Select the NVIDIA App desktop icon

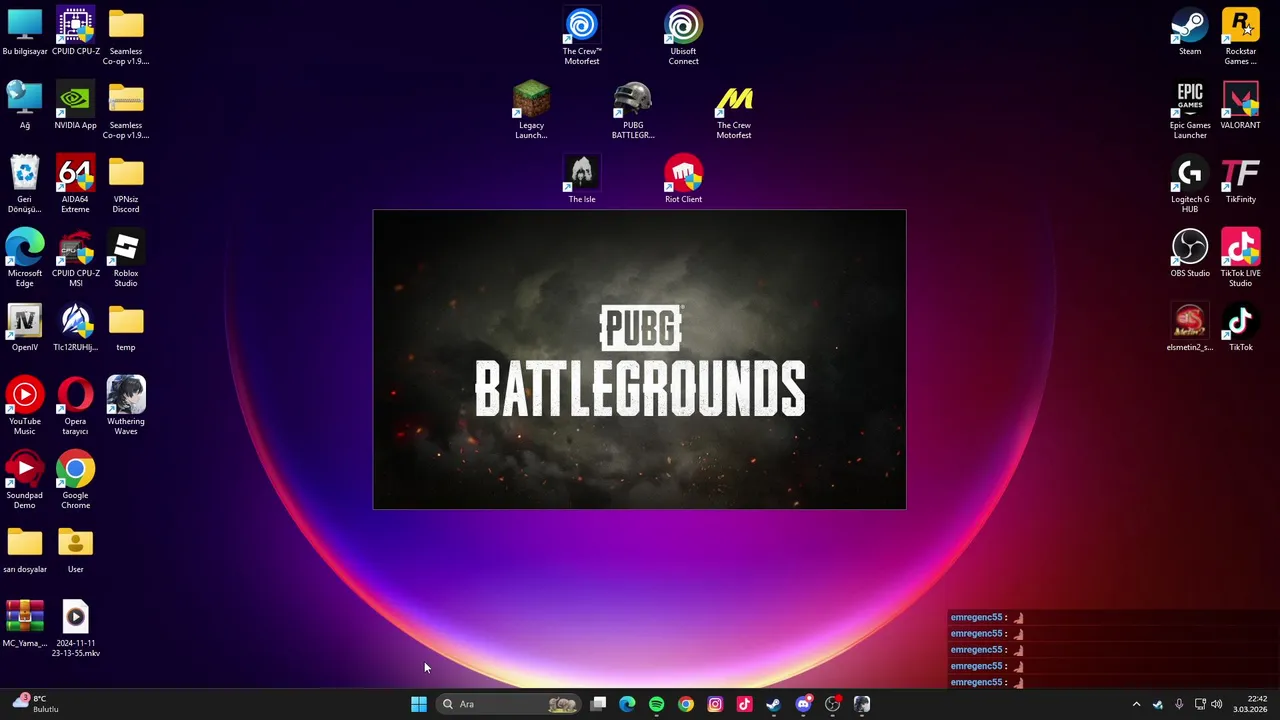pyautogui.click(x=76, y=105)
